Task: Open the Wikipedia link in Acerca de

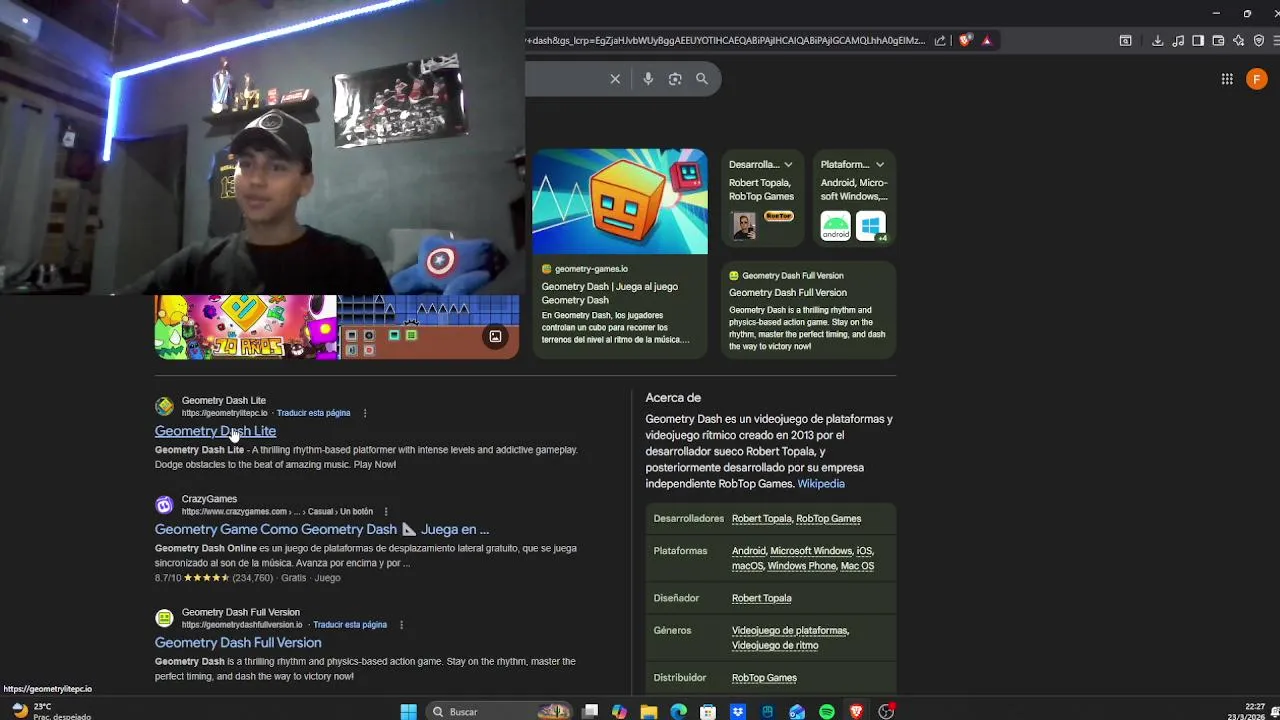Action: (821, 484)
